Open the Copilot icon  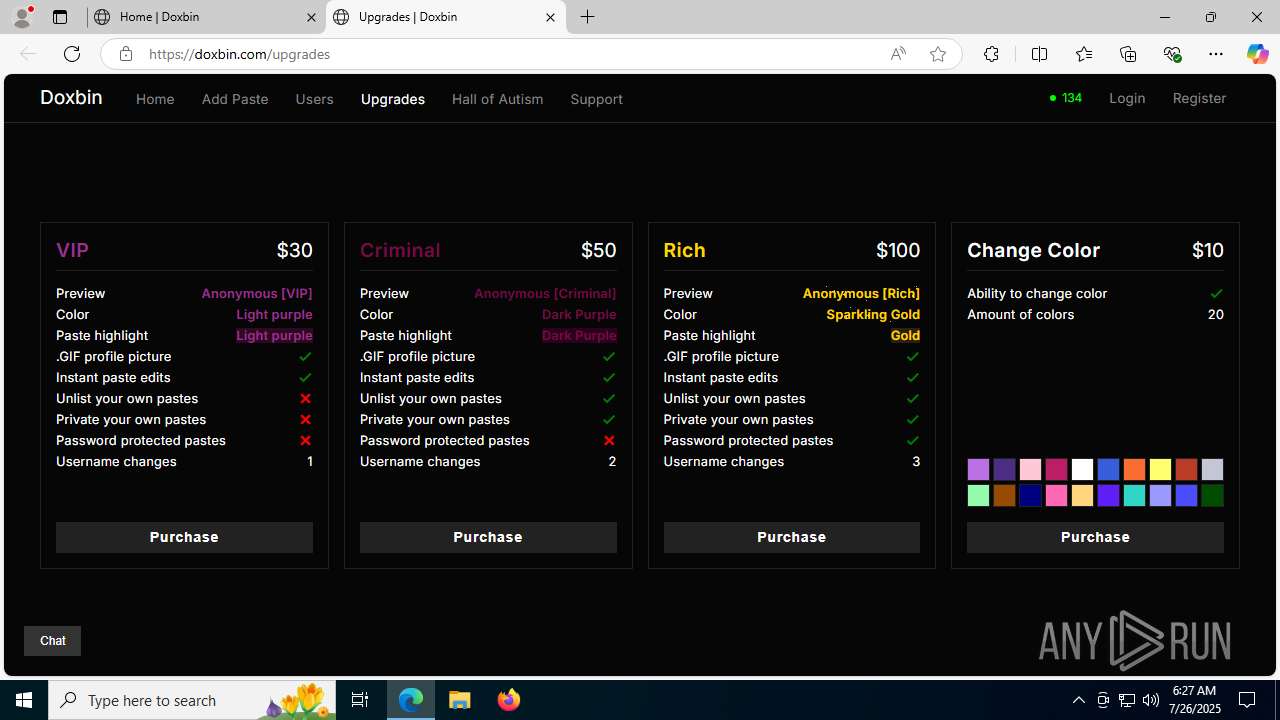pos(1257,54)
